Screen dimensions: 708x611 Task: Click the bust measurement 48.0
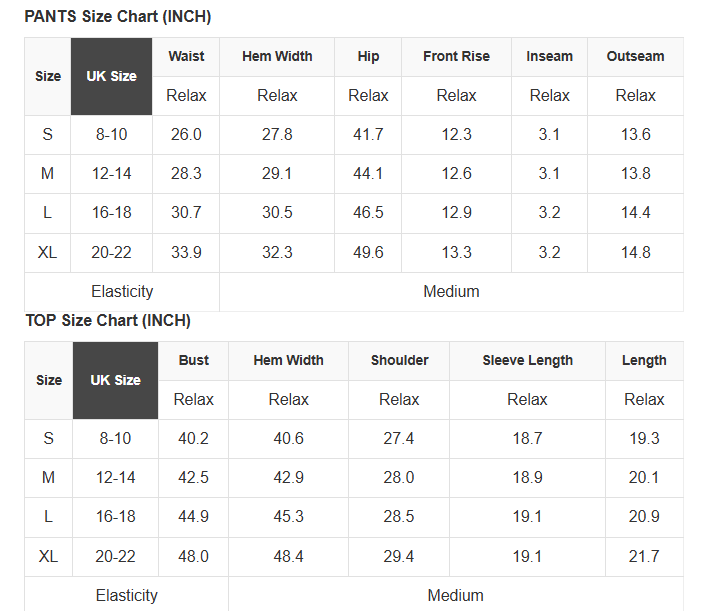194,556
